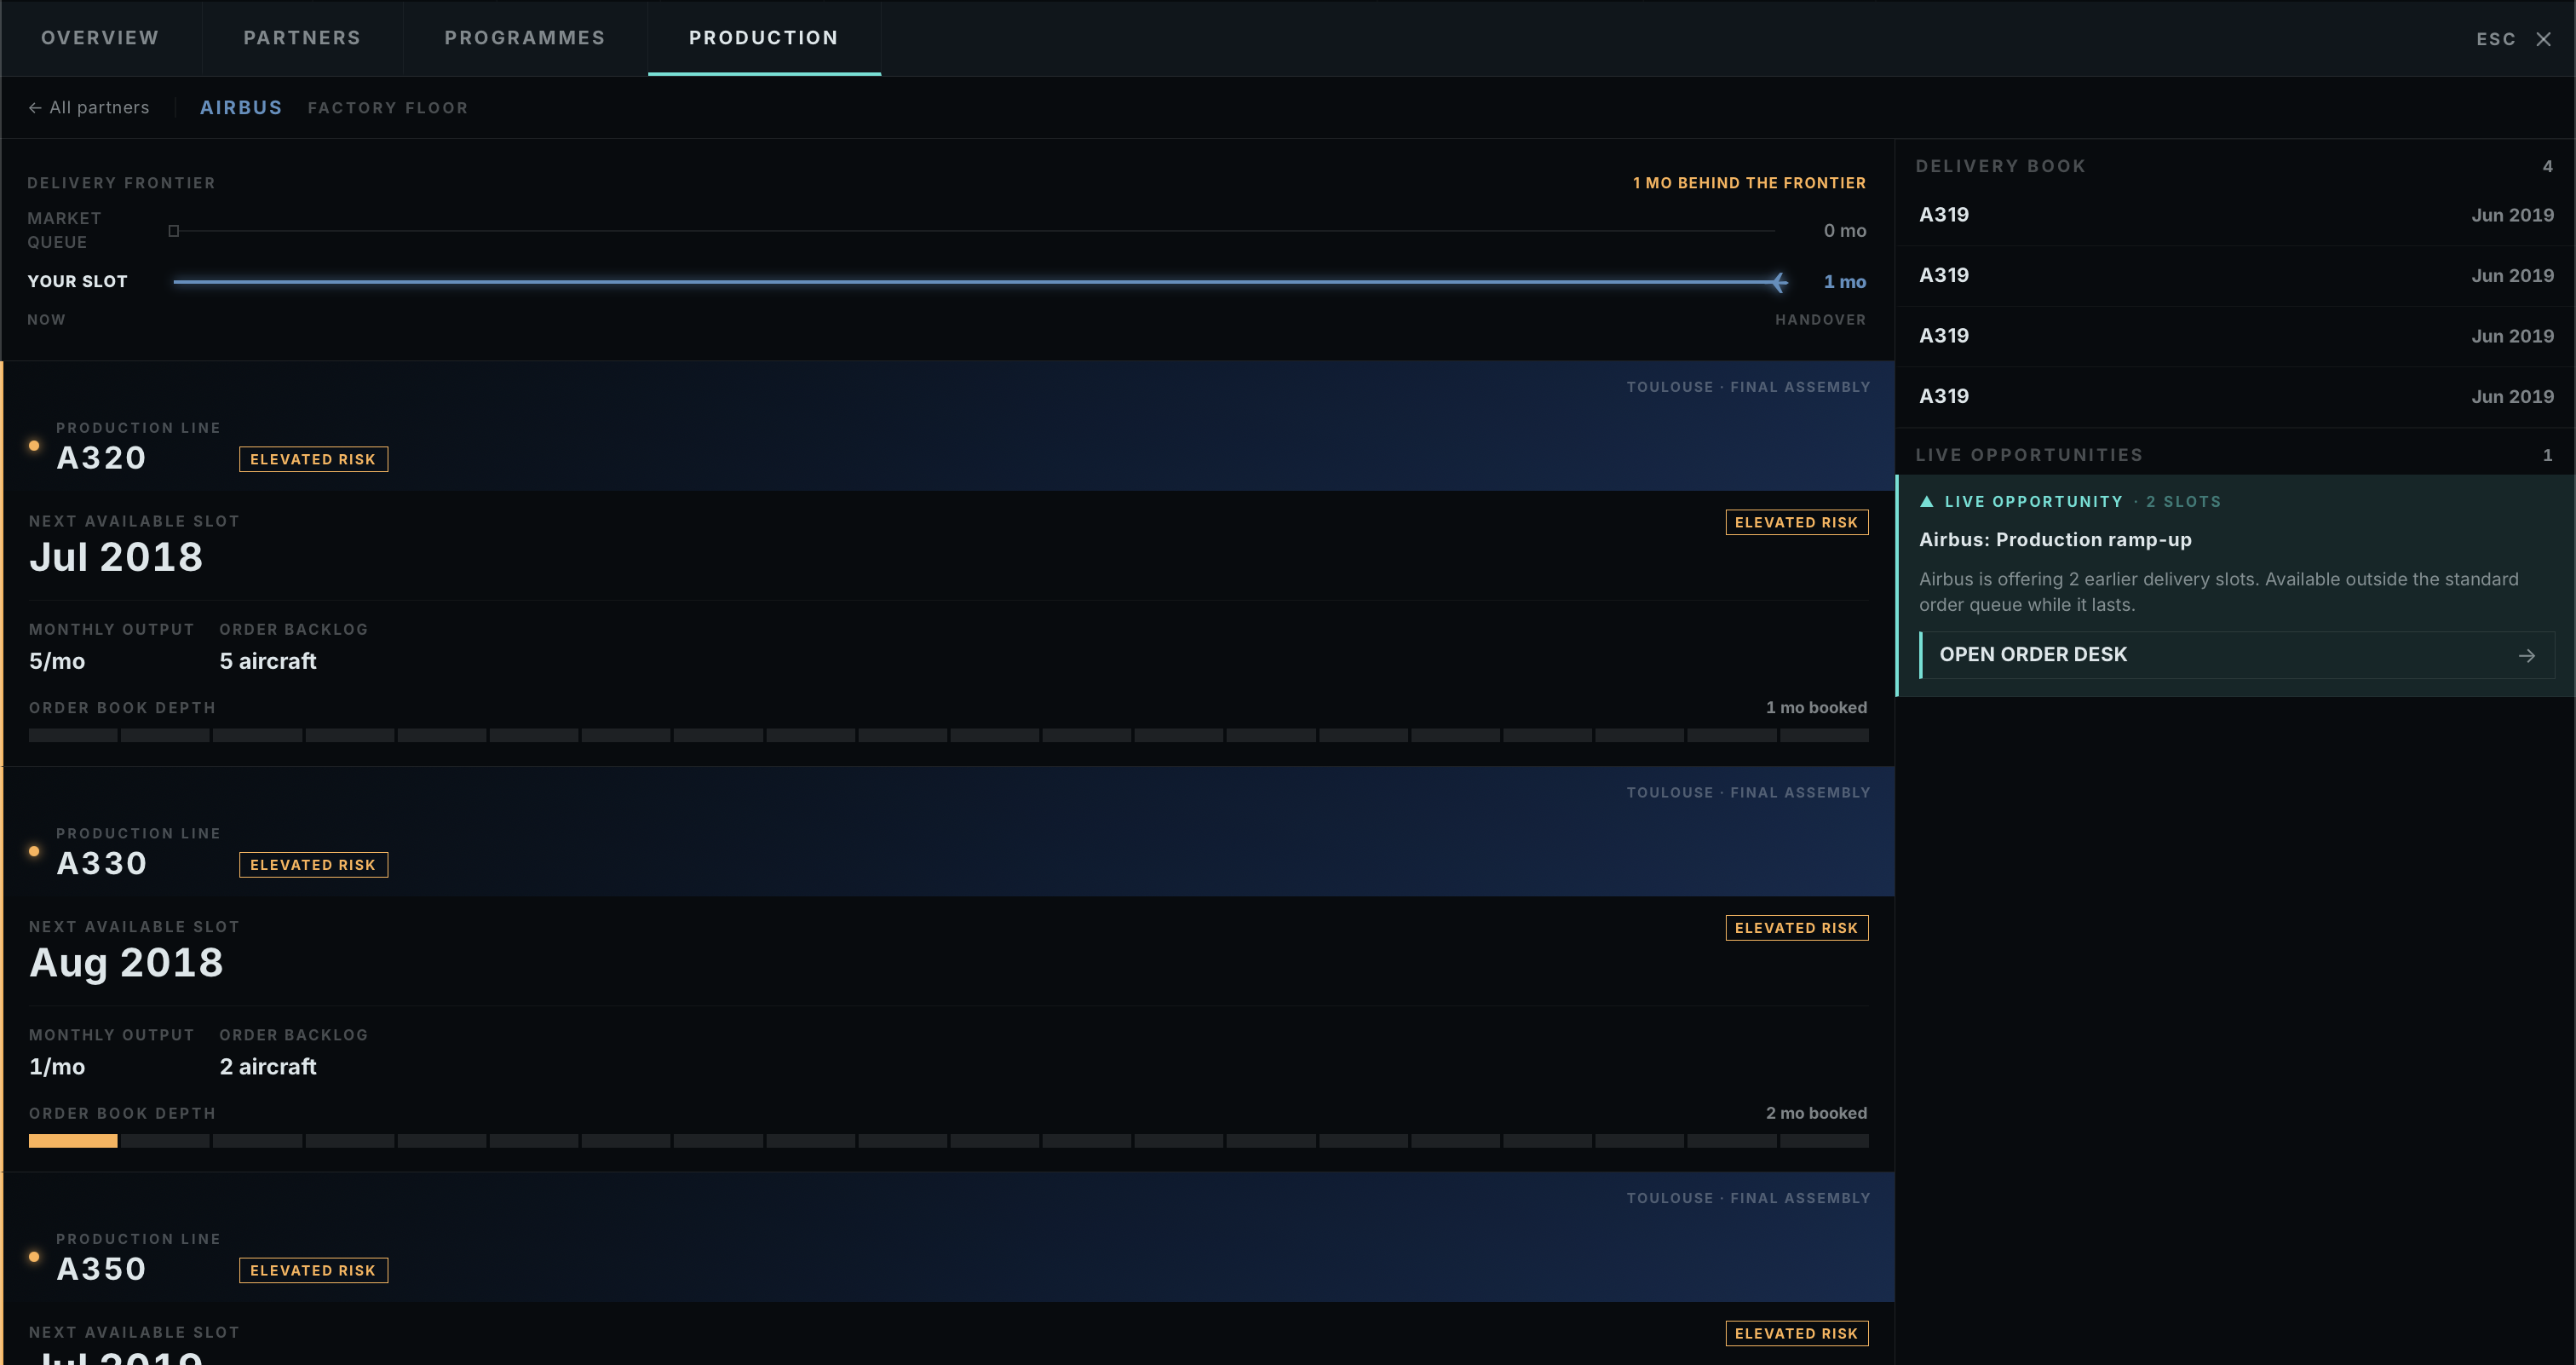Image resolution: width=2576 pixels, height=1365 pixels.
Task: Click the "1 mo booked" label
Action: 1816,708
